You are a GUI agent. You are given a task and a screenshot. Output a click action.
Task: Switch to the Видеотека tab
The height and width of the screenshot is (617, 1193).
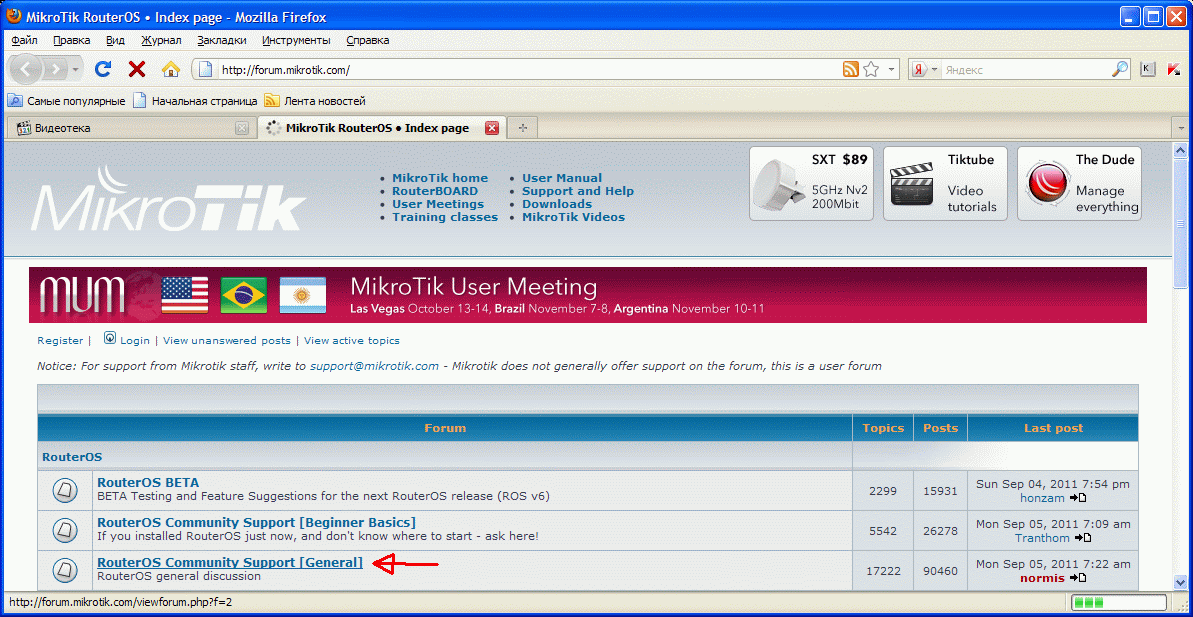[129, 128]
